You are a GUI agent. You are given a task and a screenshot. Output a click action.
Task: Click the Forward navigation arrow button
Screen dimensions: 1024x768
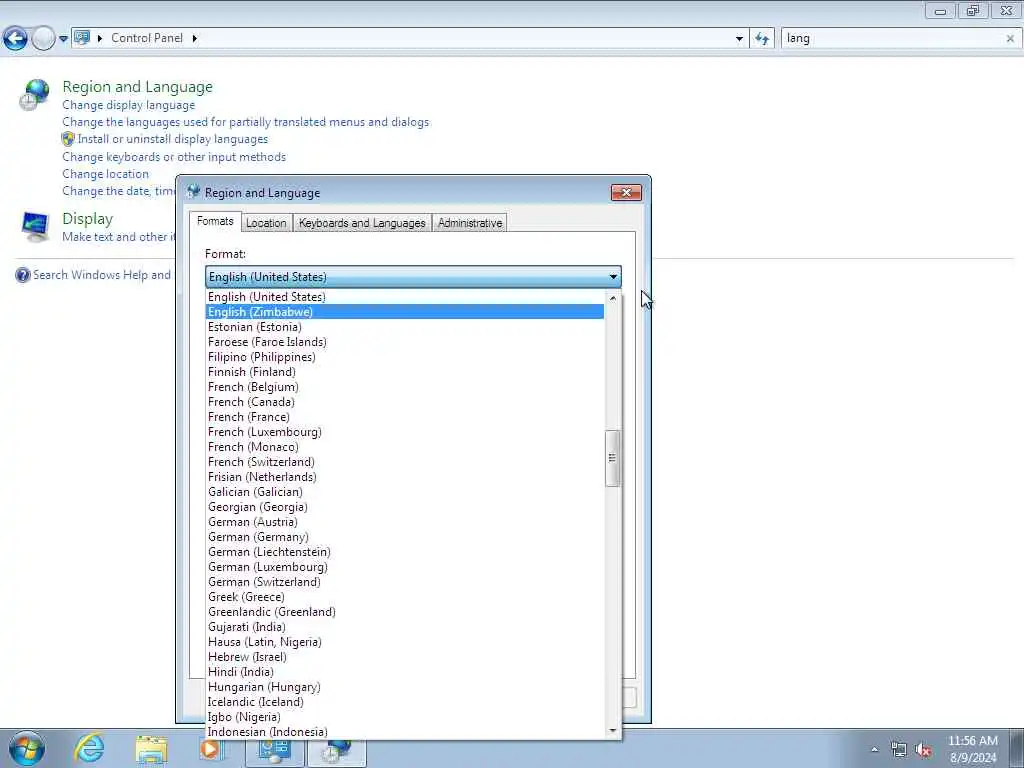(43, 39)
